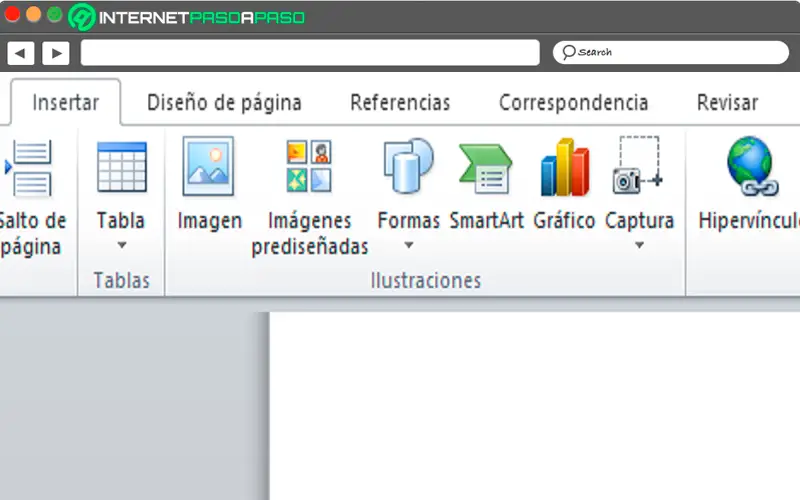Expand the Tabla dropdown arrow
The width and height of the screenshot is (800, 500).
(121, 245)
